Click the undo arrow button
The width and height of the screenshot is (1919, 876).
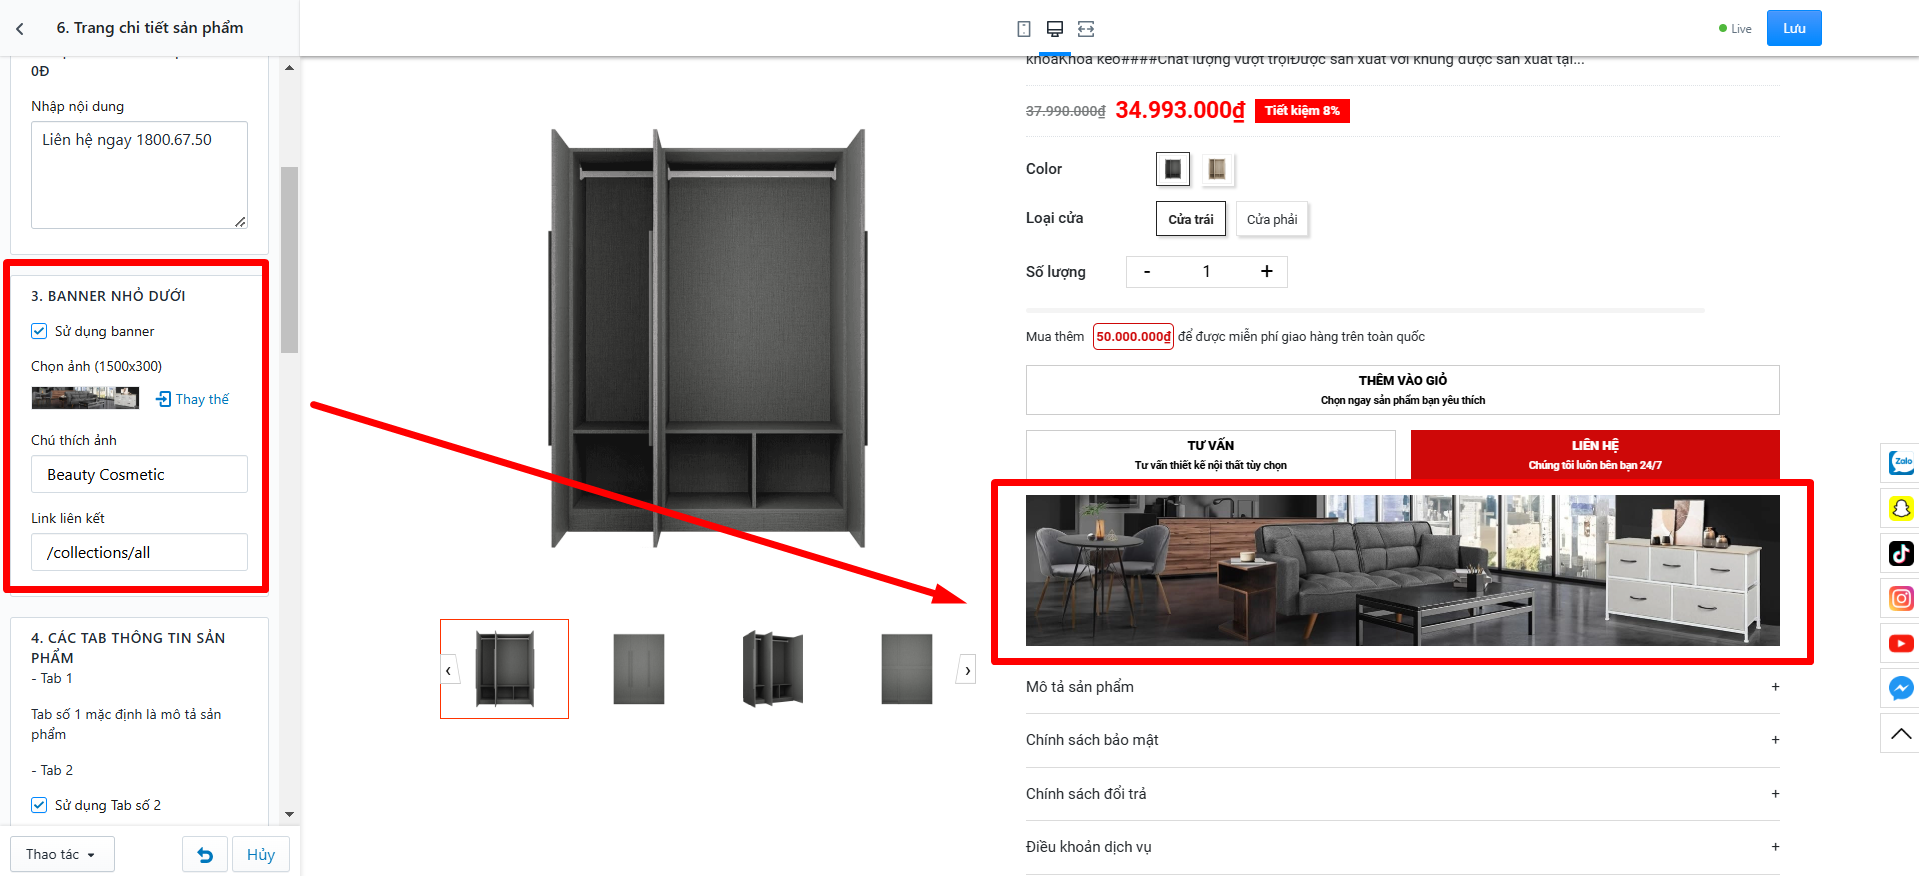tap(205, 855)
